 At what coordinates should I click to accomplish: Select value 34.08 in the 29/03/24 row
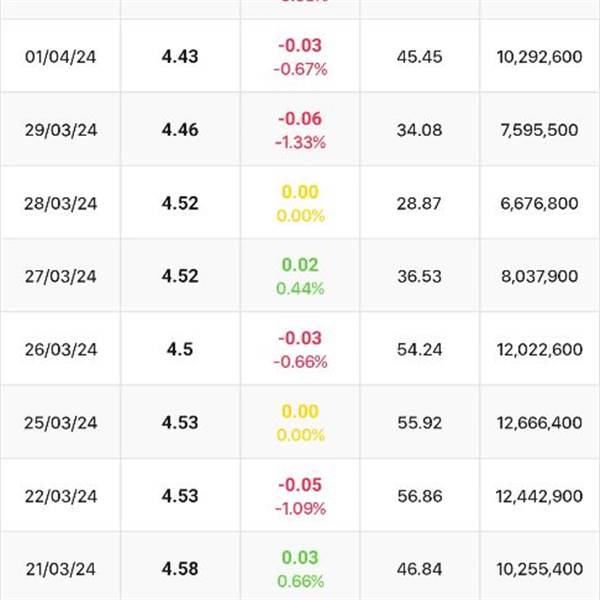coord(419,130)
